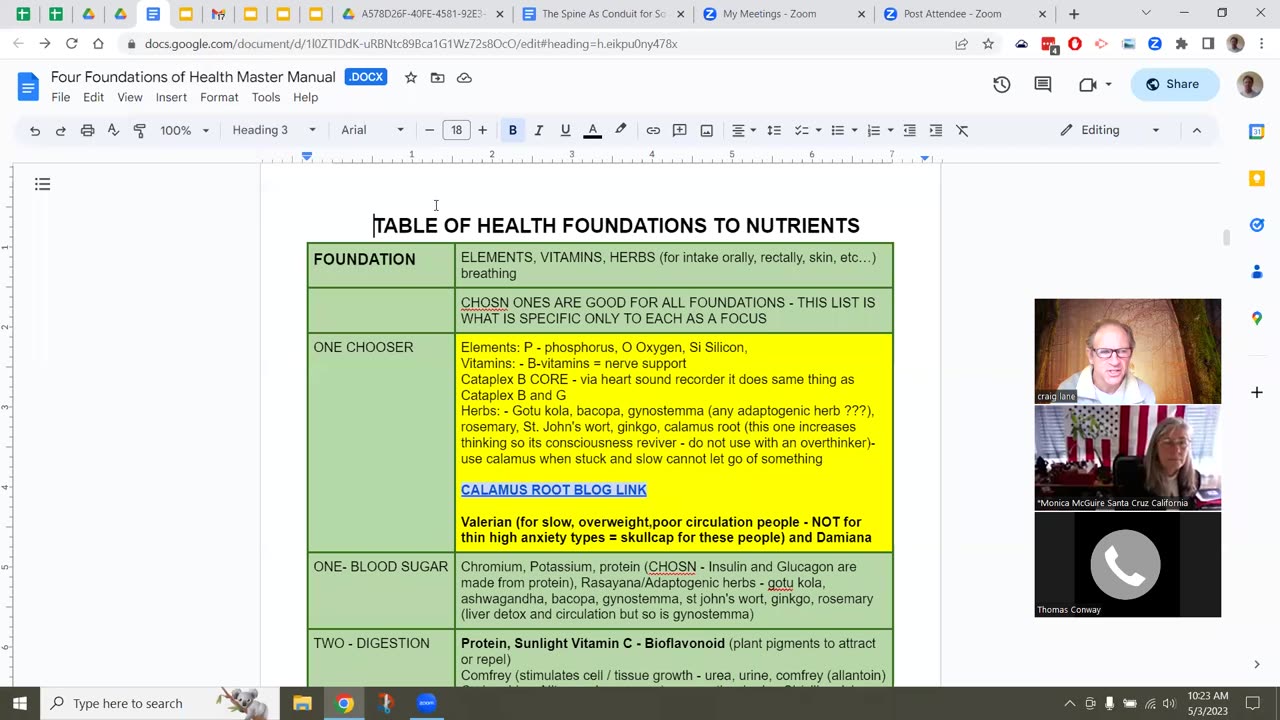Open the Format menu
The image size is (1280, 720).
coord(219,97)
